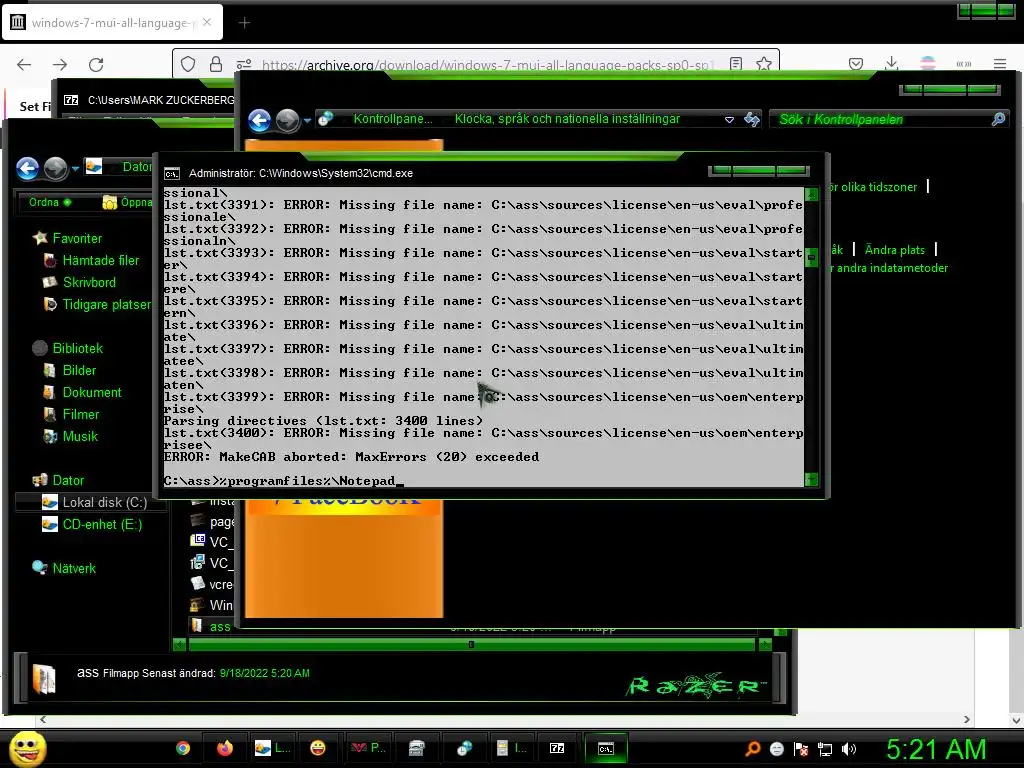Click the Save to Pocket icon
1024x768 pixels.
pos(856,64)
